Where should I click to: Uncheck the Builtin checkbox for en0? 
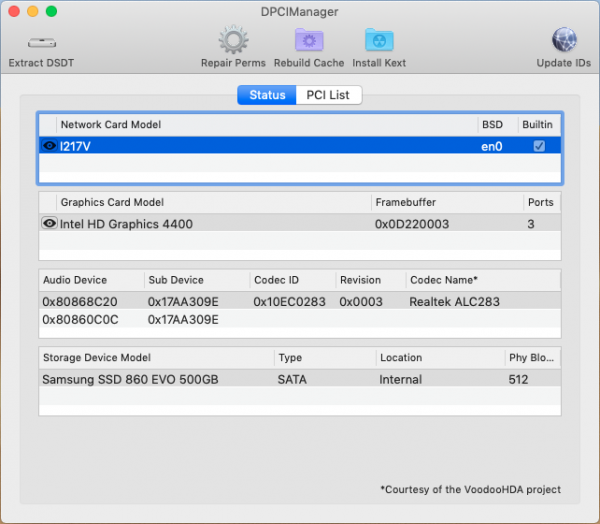click(x=539, y=146)
